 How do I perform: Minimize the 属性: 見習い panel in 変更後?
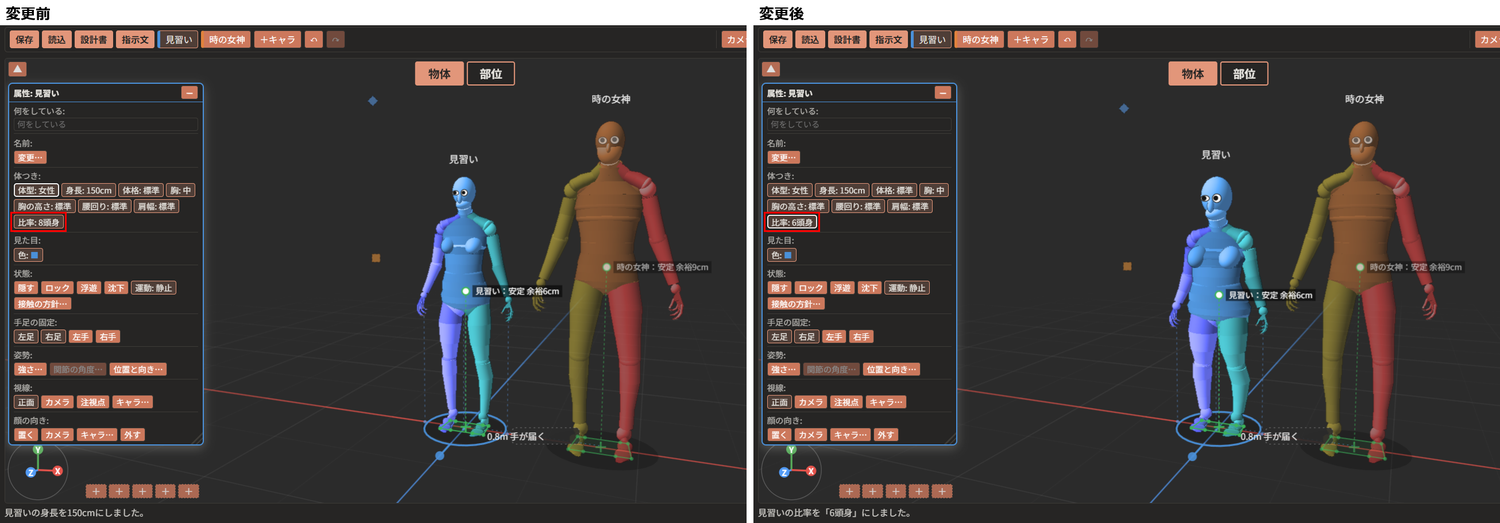tap(942, 93)
